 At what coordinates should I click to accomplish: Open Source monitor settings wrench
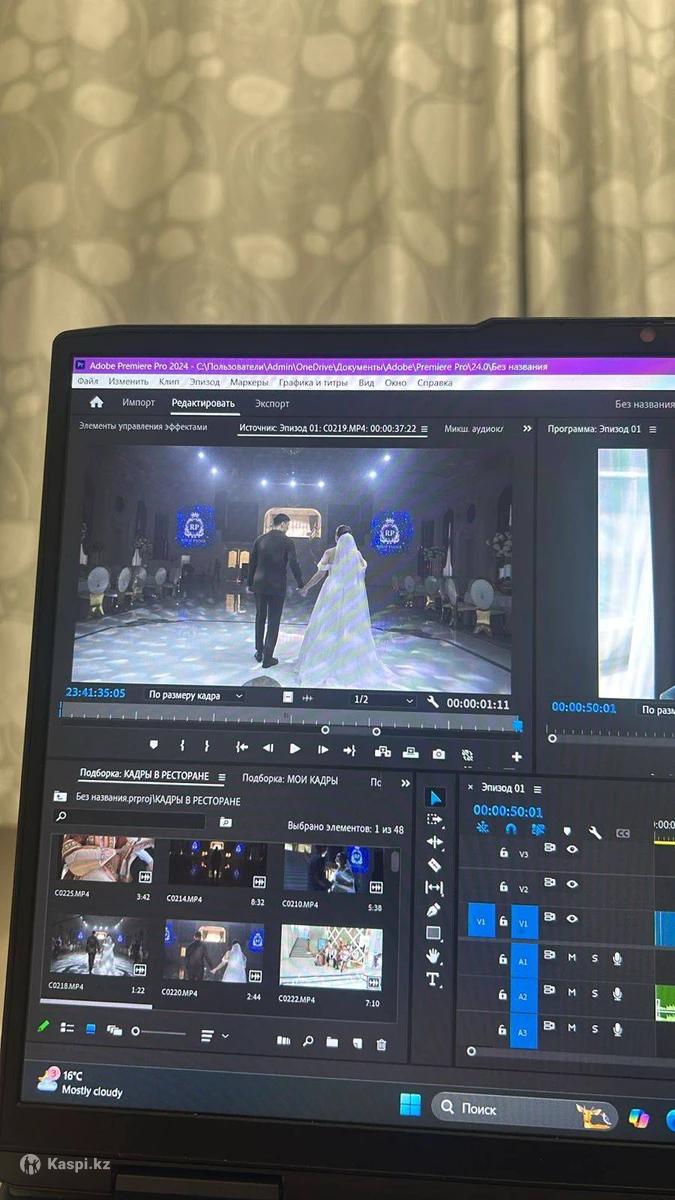coord(432,702)
